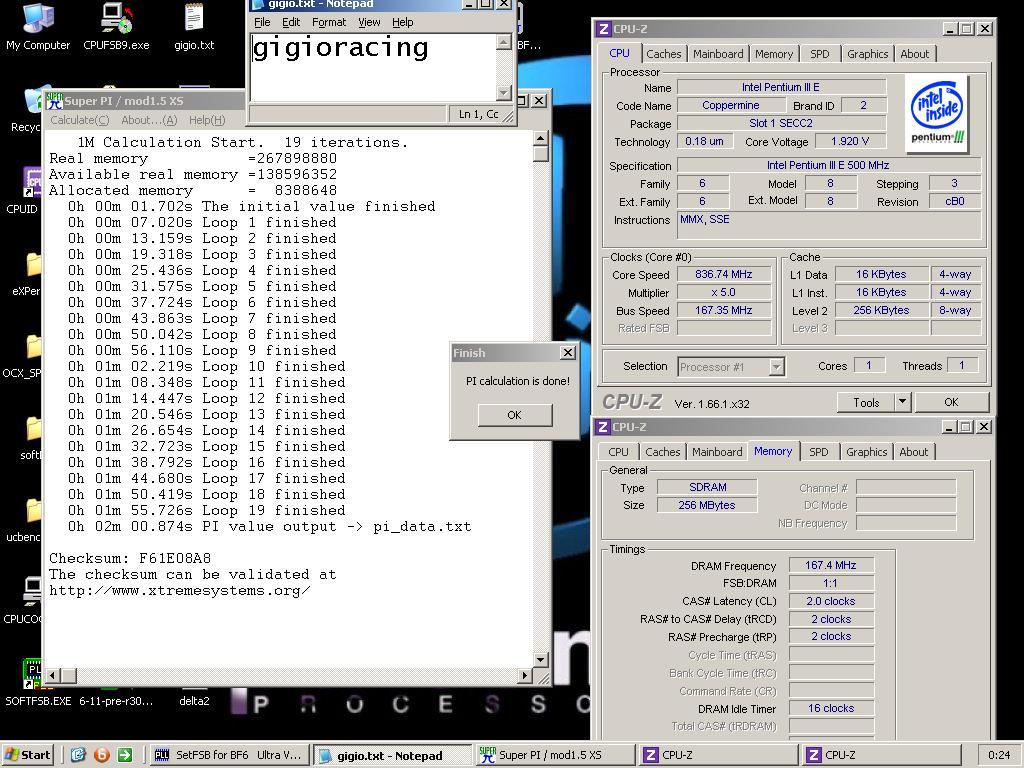Open the Start menu
The image size is (1024, 768).
point(27,755)
